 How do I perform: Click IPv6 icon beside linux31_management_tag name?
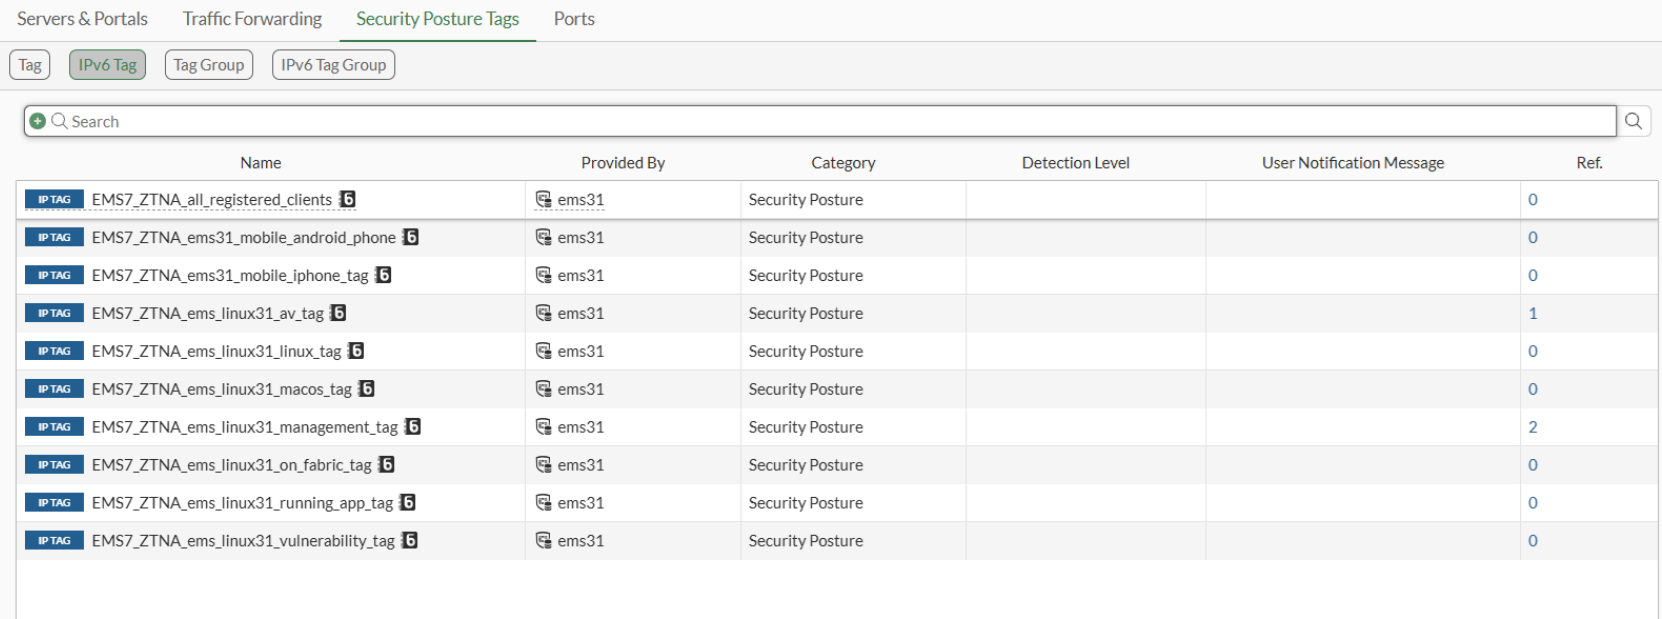click(412, 427)
